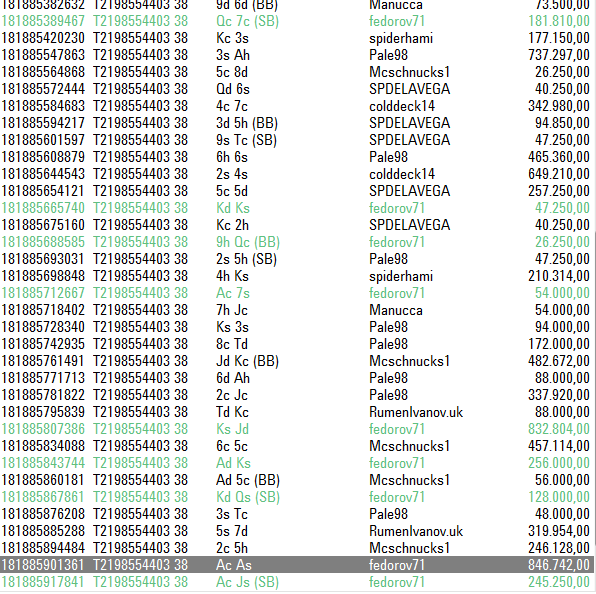Viewport: 596px width, 594px height.
Task: Select colddeck14 hand showing 4c 7c
Action: tap(296, 106)
